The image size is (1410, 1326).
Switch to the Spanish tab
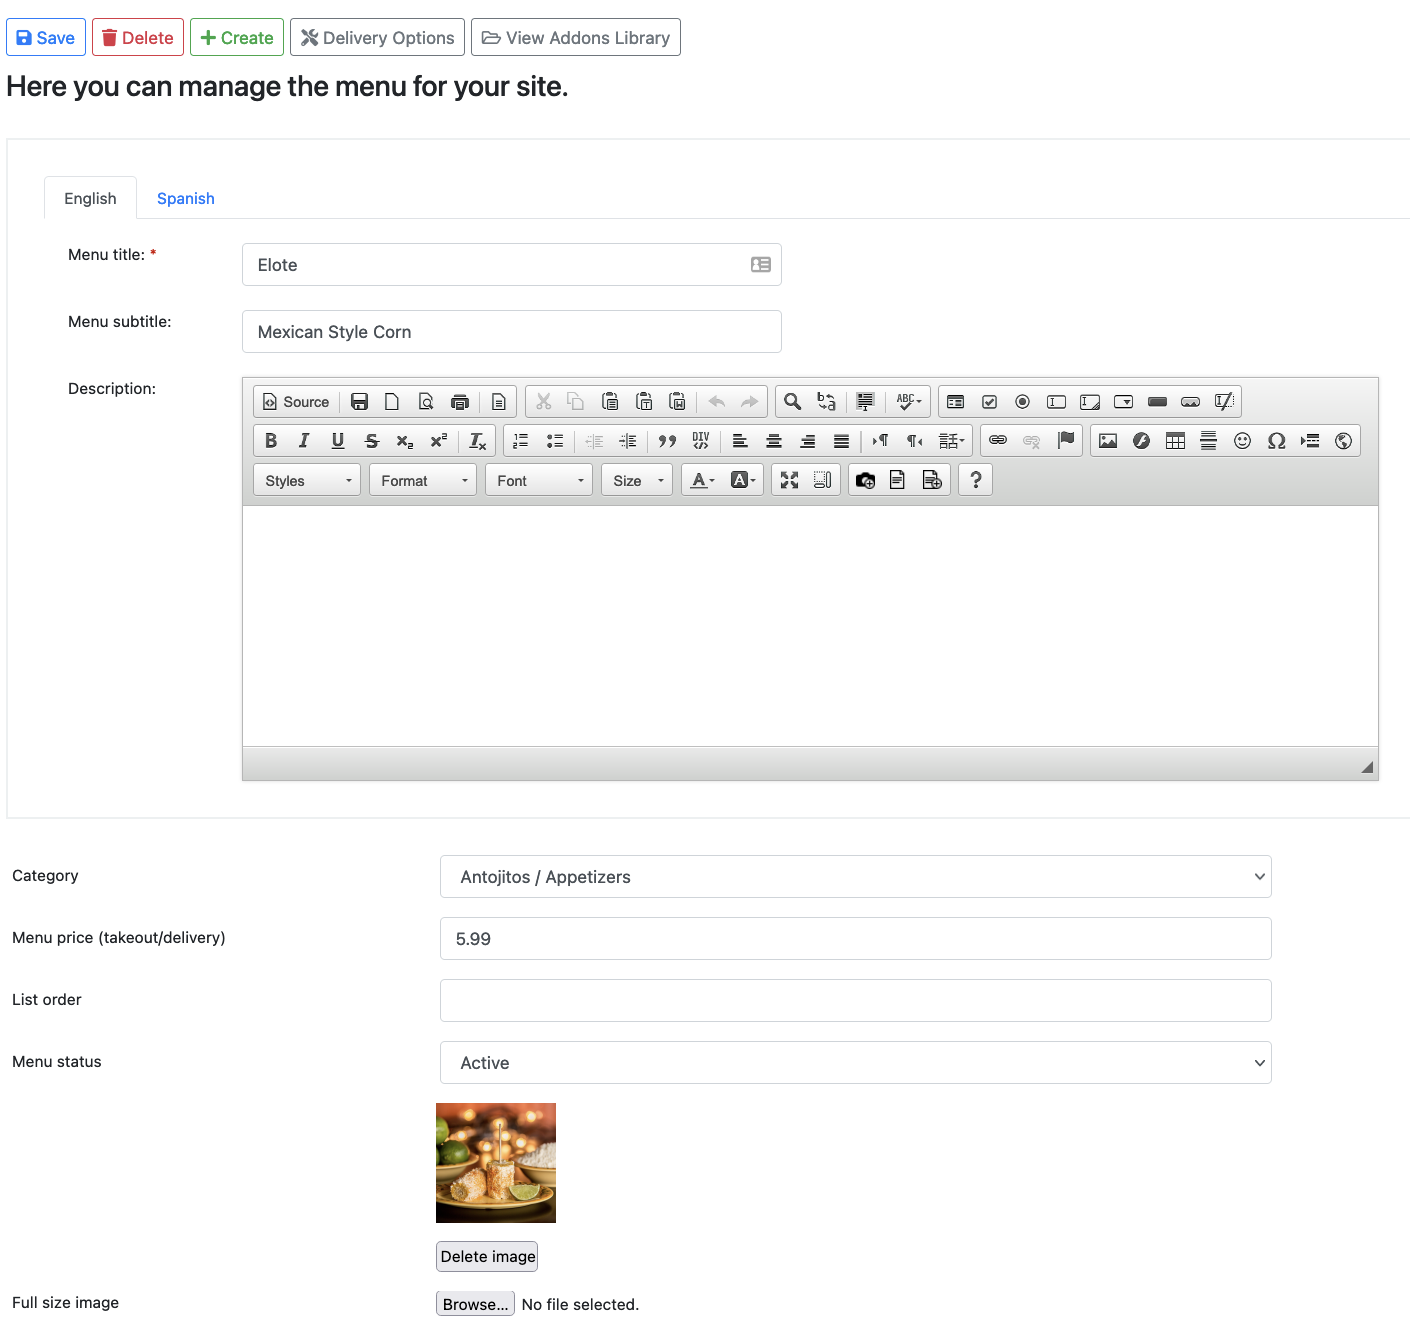tap(186, 199)
